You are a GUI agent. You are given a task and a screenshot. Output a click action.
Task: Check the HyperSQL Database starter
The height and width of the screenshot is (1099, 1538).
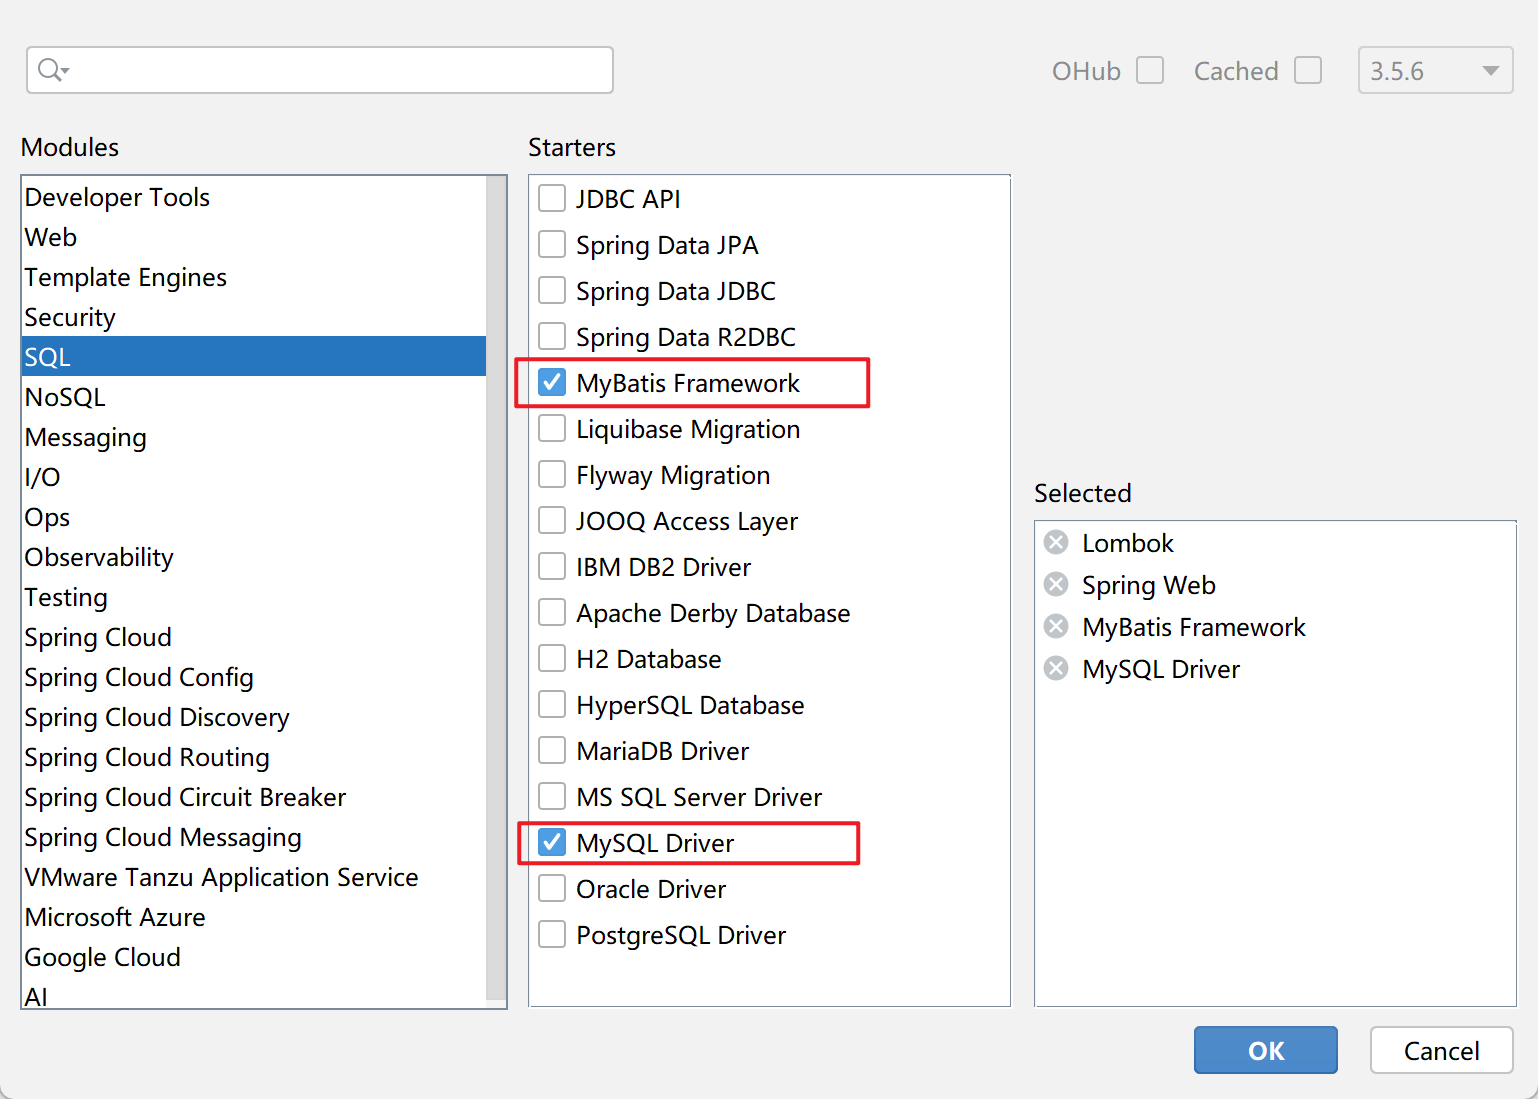(552, 704)
